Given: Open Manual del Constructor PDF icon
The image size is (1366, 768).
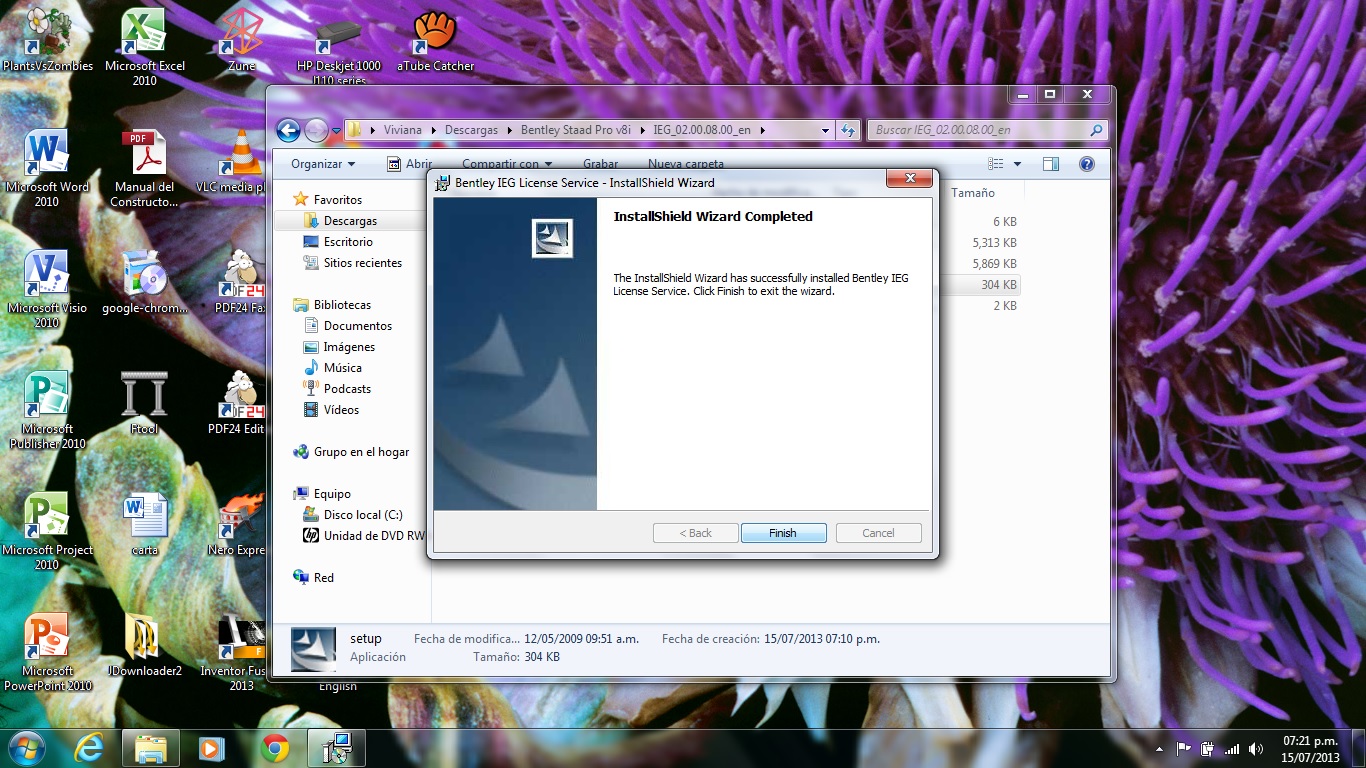Looking at the screenshot, I should (x=145, y=168).
